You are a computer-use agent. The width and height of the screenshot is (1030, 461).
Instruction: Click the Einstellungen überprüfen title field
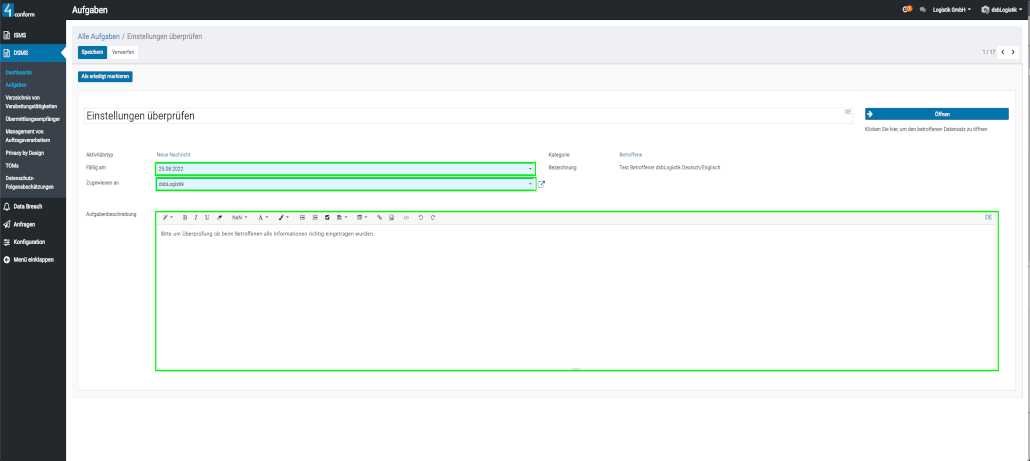(x=460, y=116)
